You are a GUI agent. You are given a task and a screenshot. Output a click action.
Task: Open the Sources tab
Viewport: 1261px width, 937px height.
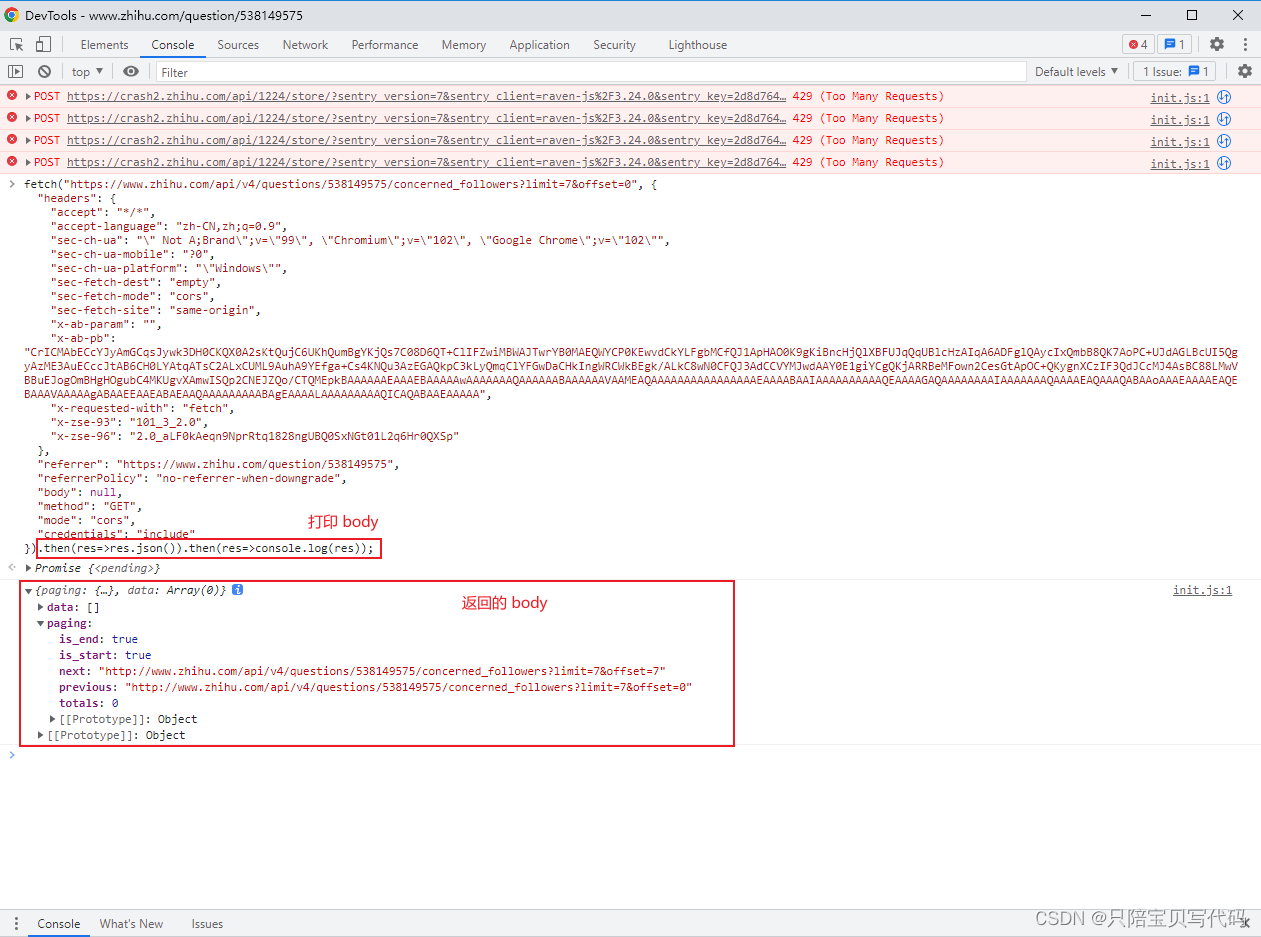click(238, 45)
